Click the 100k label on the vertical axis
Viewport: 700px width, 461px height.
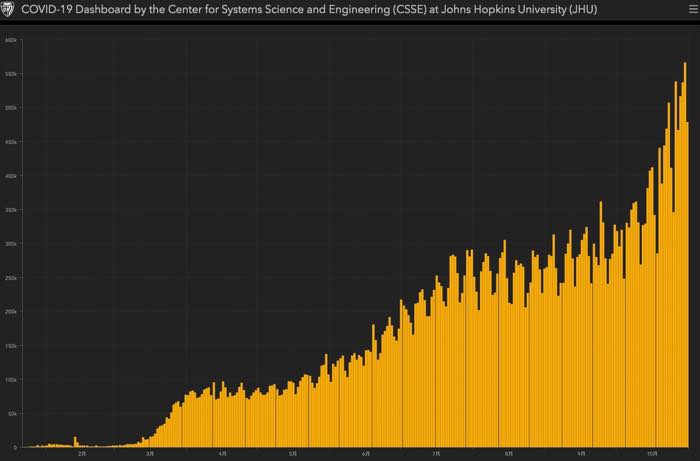[x=11, y=380]
